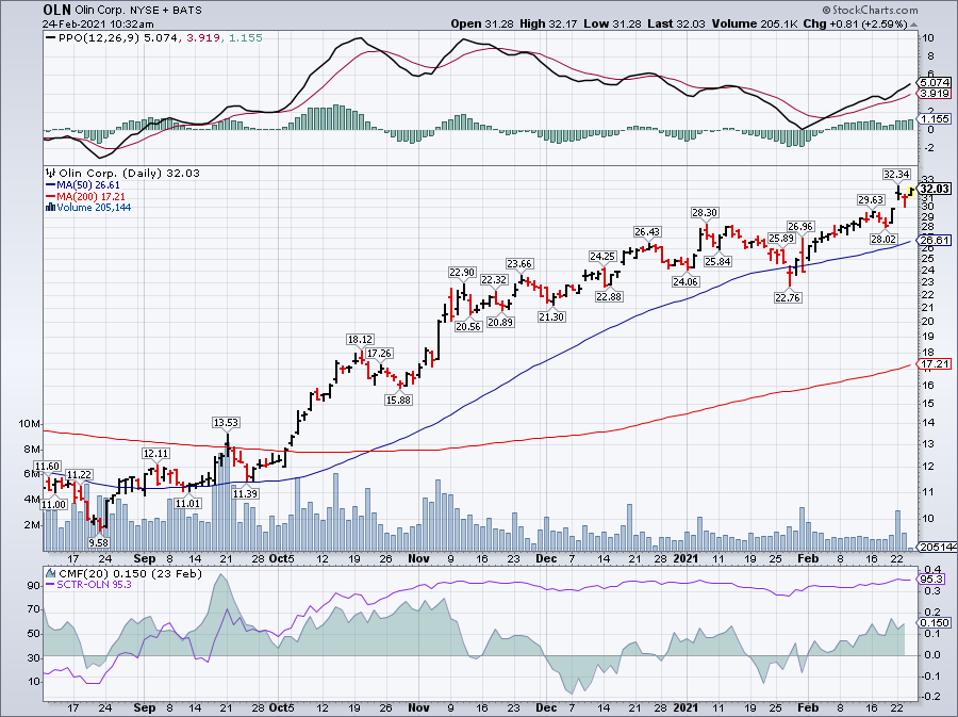
Task: Click the 17.21 MA(200) axis tag
Action: 935,364
